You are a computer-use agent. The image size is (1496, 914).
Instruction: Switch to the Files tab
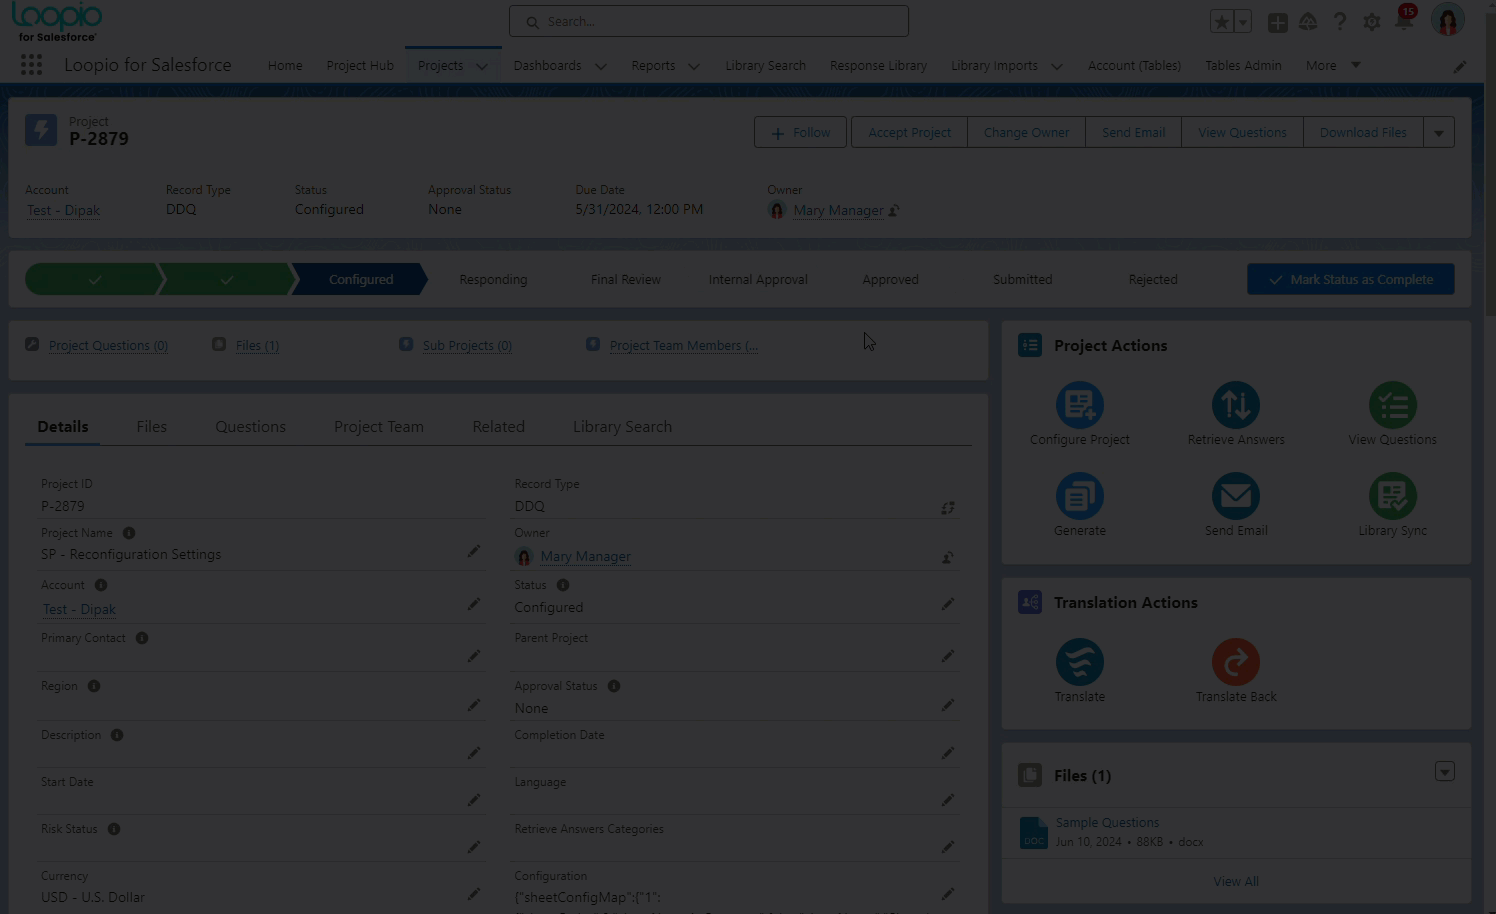tap(152, 426)
